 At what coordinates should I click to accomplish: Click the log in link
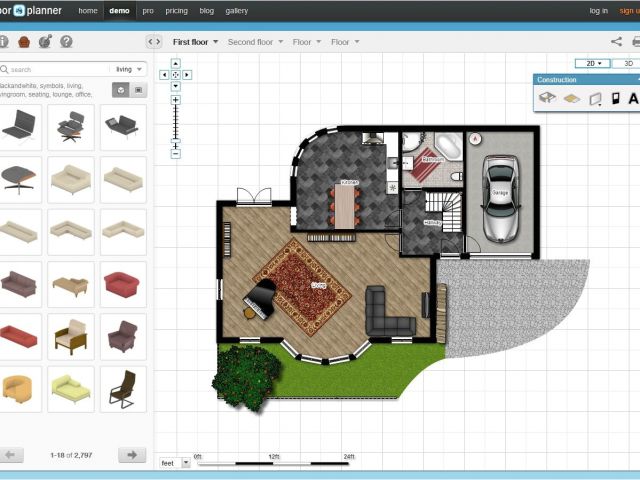598,10
